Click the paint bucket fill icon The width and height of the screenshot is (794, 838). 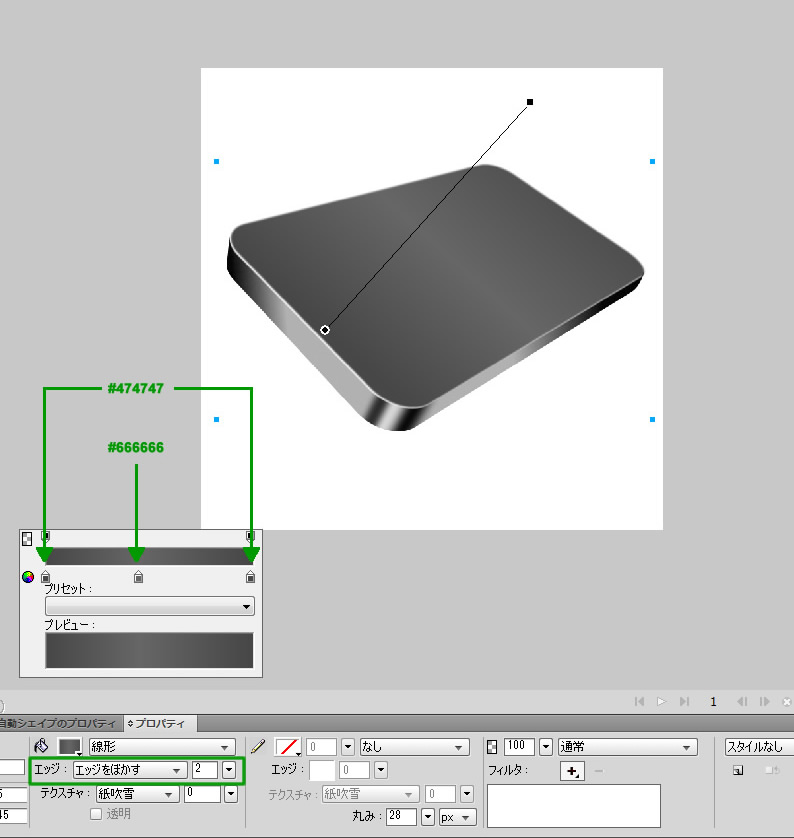coord(42,746)
